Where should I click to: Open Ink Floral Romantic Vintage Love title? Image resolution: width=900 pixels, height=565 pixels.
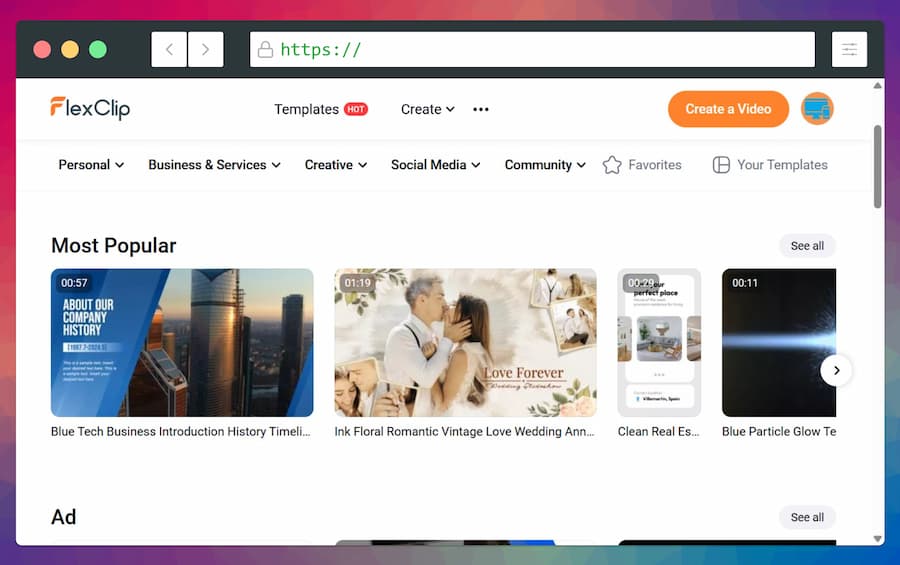464,431
